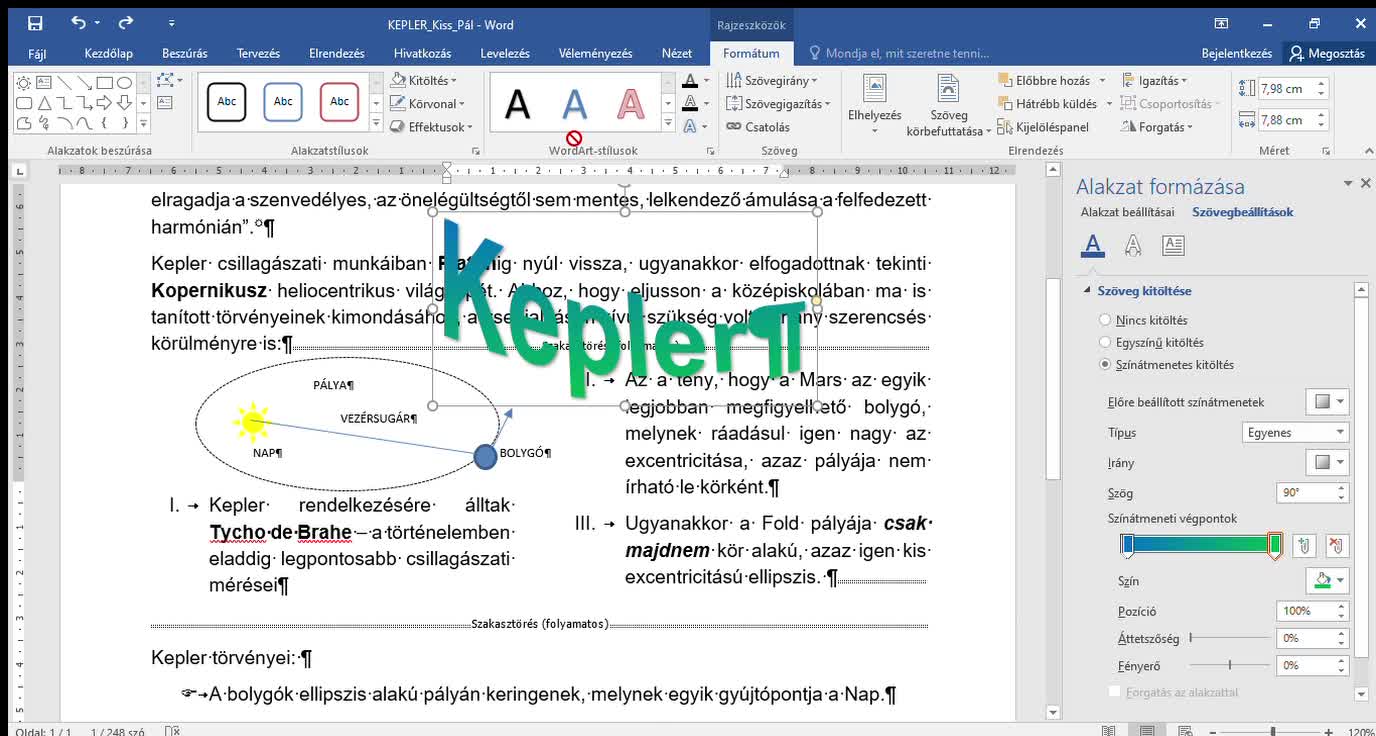1376x736 pixels.
Task: Open the Layout & Properties textbox icon
Action: click(x=1173, y=245)
